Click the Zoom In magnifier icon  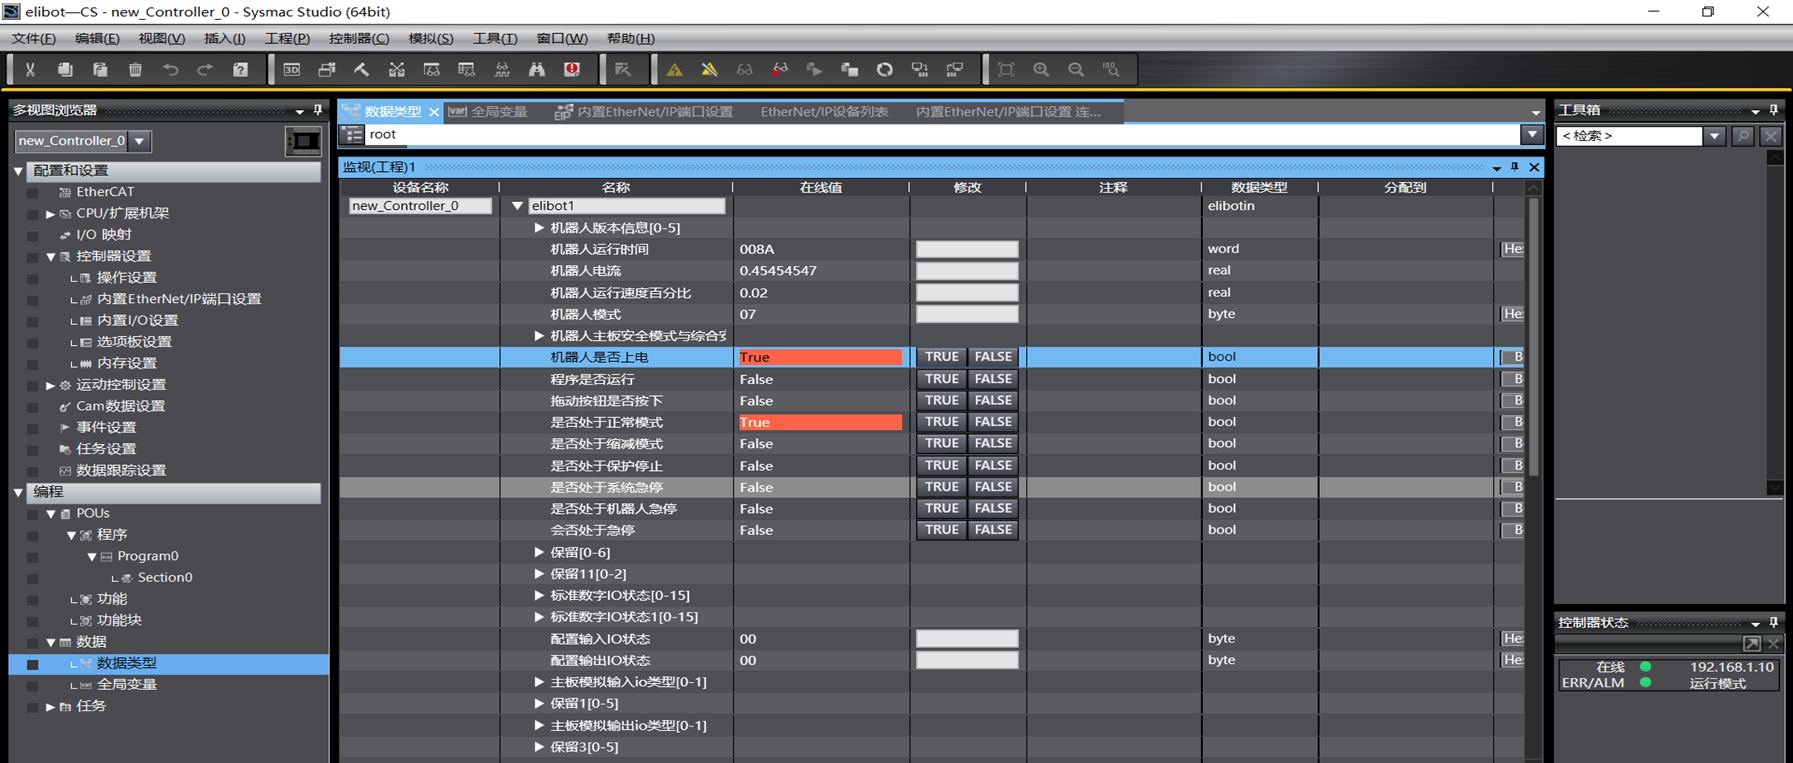click(1041, 70)
